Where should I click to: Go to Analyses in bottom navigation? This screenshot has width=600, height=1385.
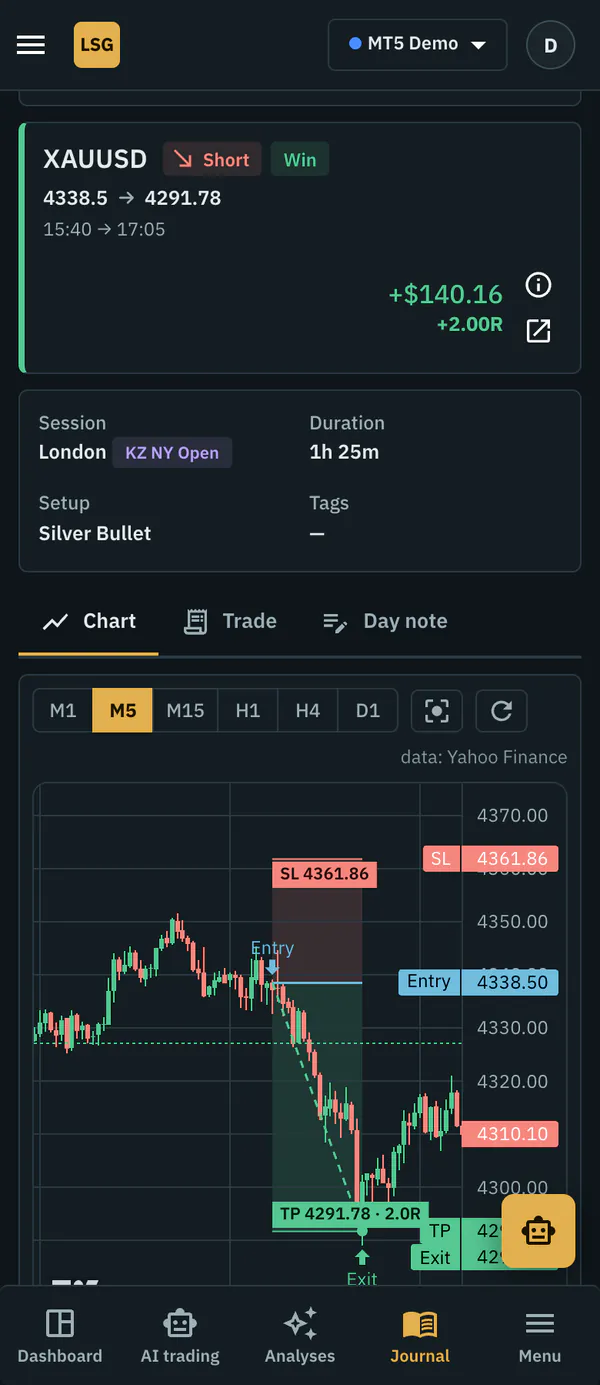click(x=300, y=1336)
